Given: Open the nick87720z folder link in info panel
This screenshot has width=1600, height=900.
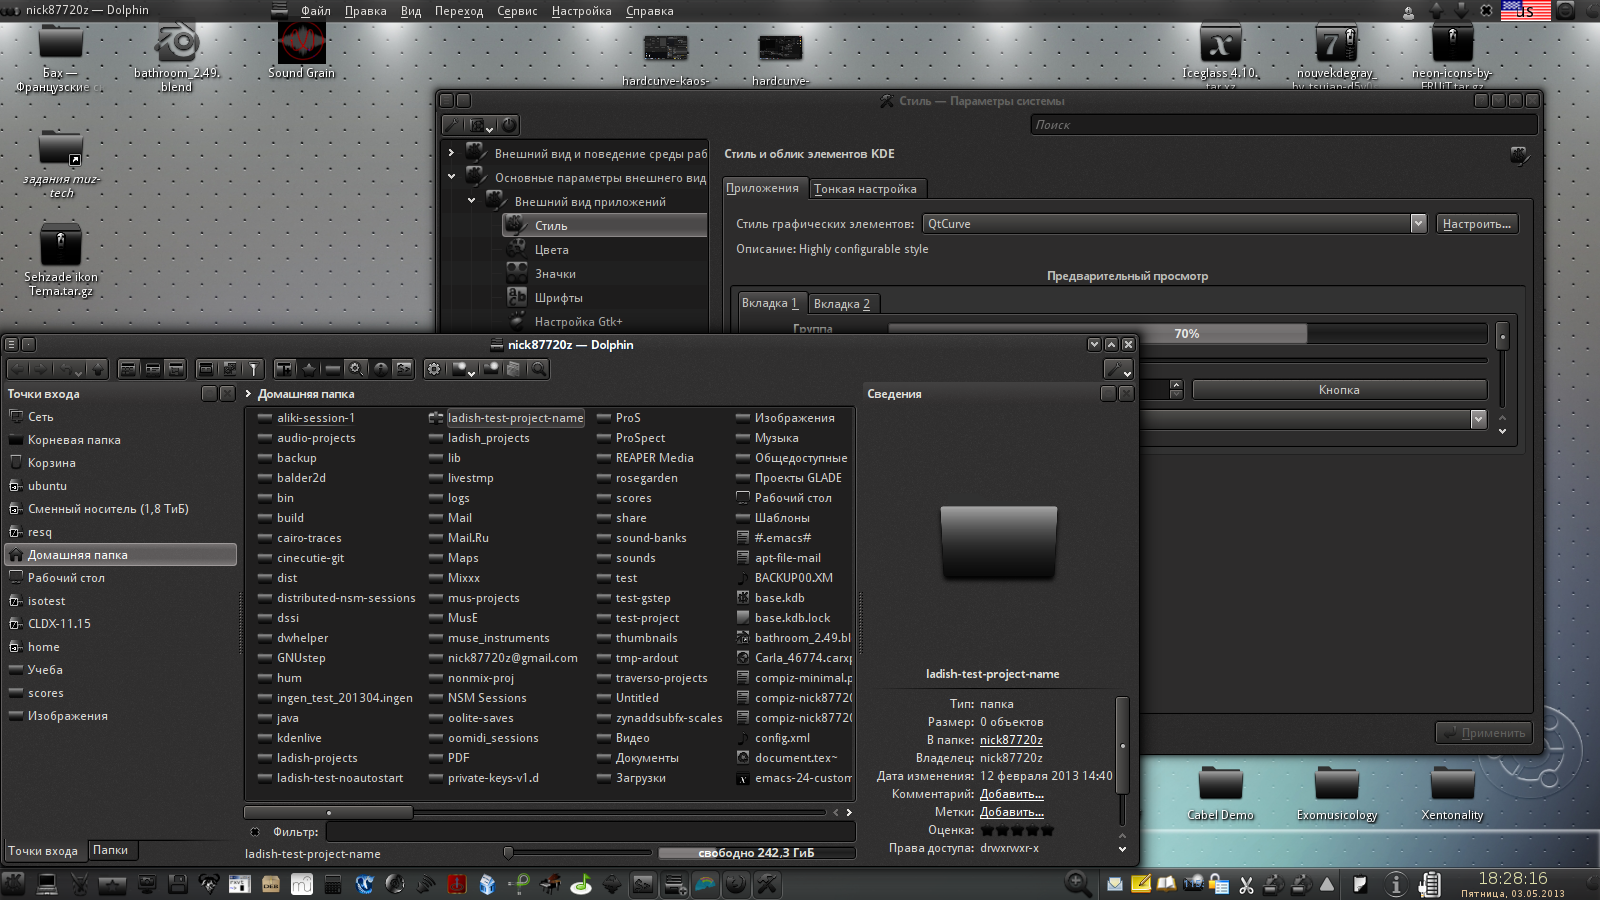Looking at the screenshot, I should pos(1011,740).
